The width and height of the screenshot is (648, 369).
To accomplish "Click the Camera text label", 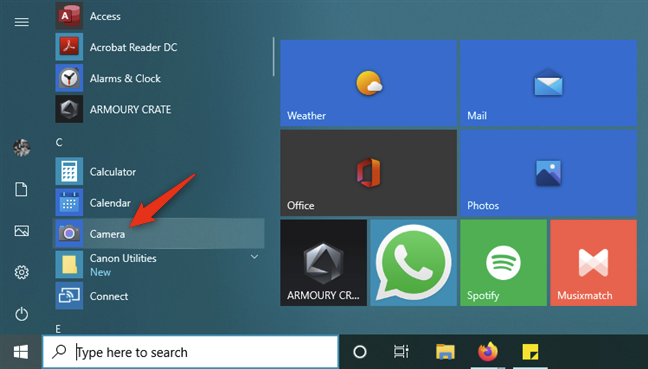I will click(x=107, y=234).
